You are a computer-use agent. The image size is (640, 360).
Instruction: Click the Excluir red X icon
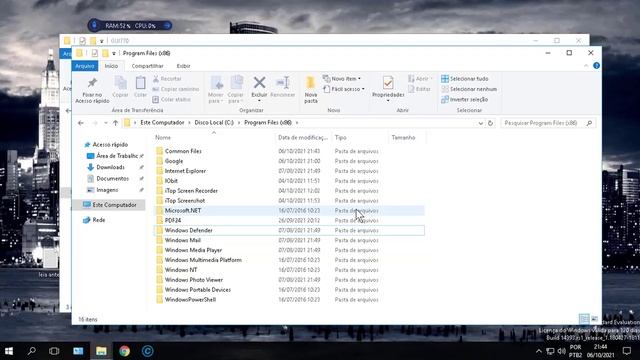(x=259, y=82)
